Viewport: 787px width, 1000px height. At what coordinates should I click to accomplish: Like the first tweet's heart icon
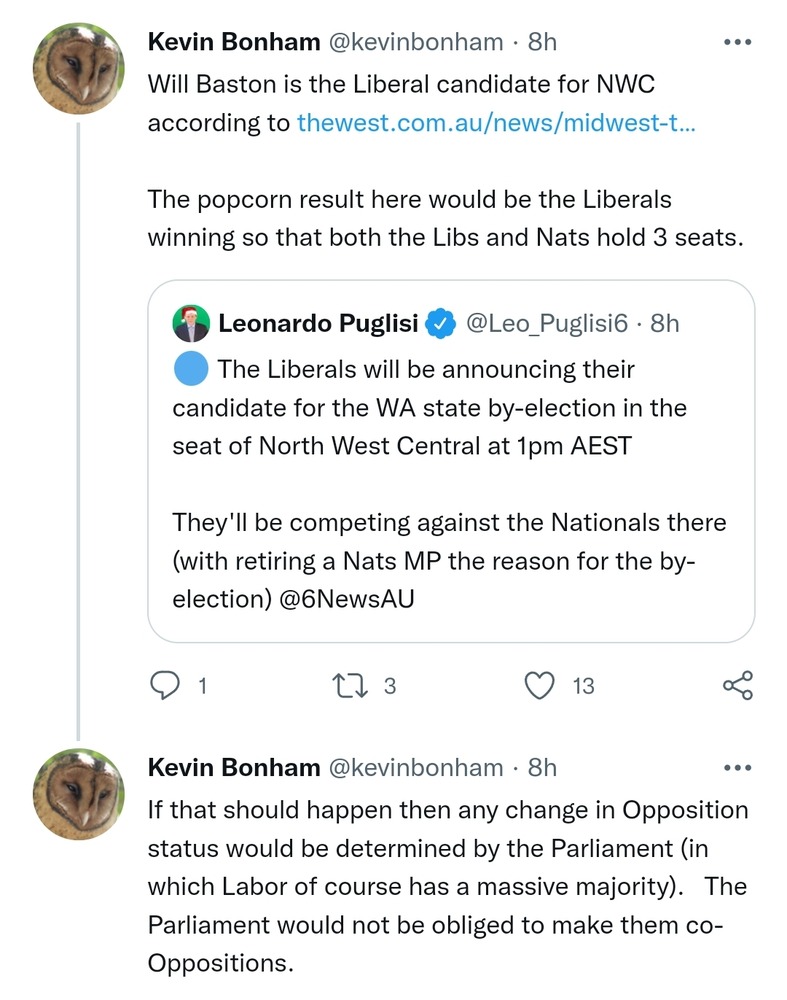point(540,685)
